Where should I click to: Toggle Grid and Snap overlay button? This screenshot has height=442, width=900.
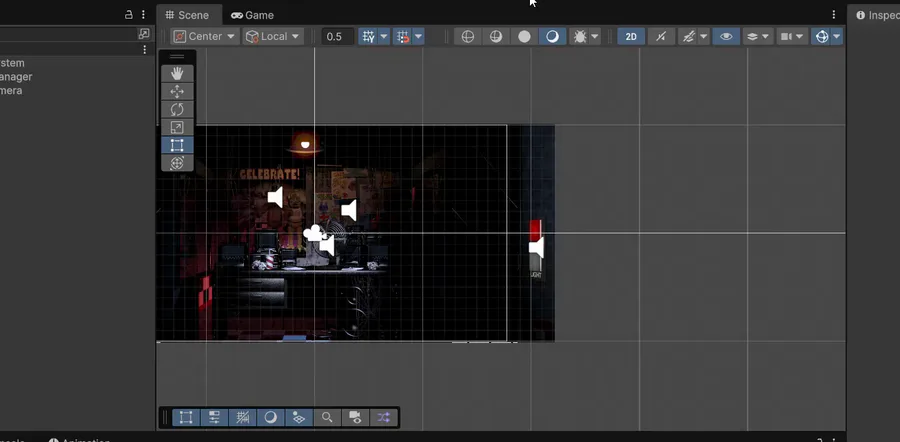click(242, 417)
